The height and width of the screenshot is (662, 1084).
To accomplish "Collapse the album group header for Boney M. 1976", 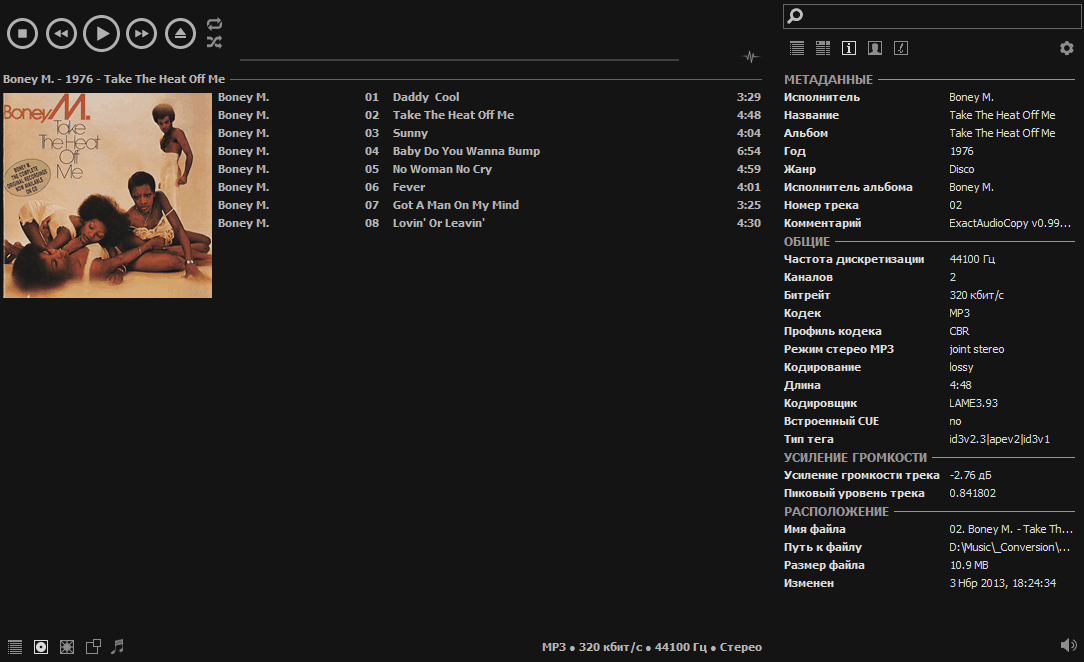I will [114, 79].
